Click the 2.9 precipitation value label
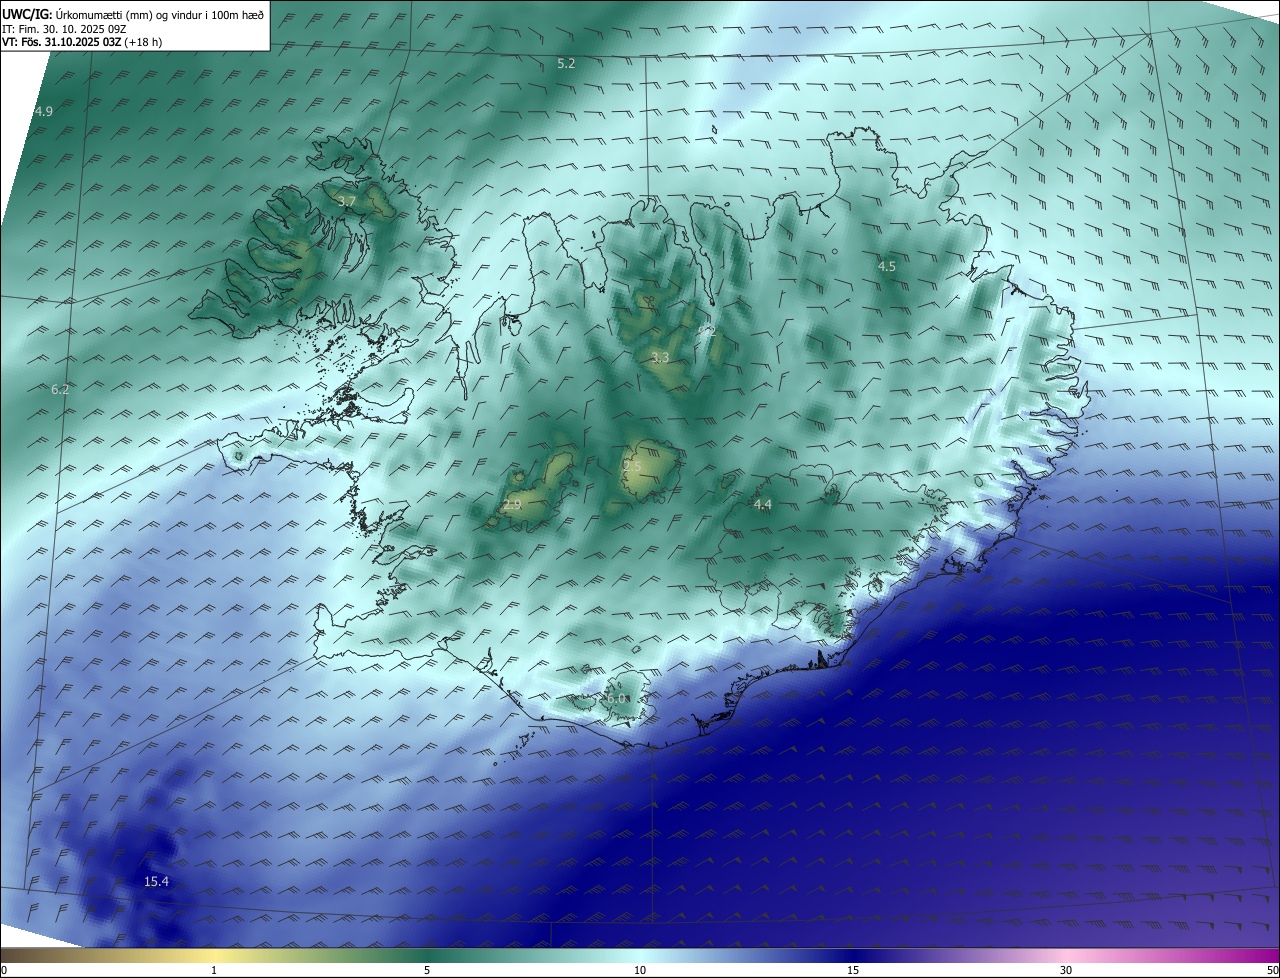The width and height of the screenshot is (1280, 978). coord(512,505)
